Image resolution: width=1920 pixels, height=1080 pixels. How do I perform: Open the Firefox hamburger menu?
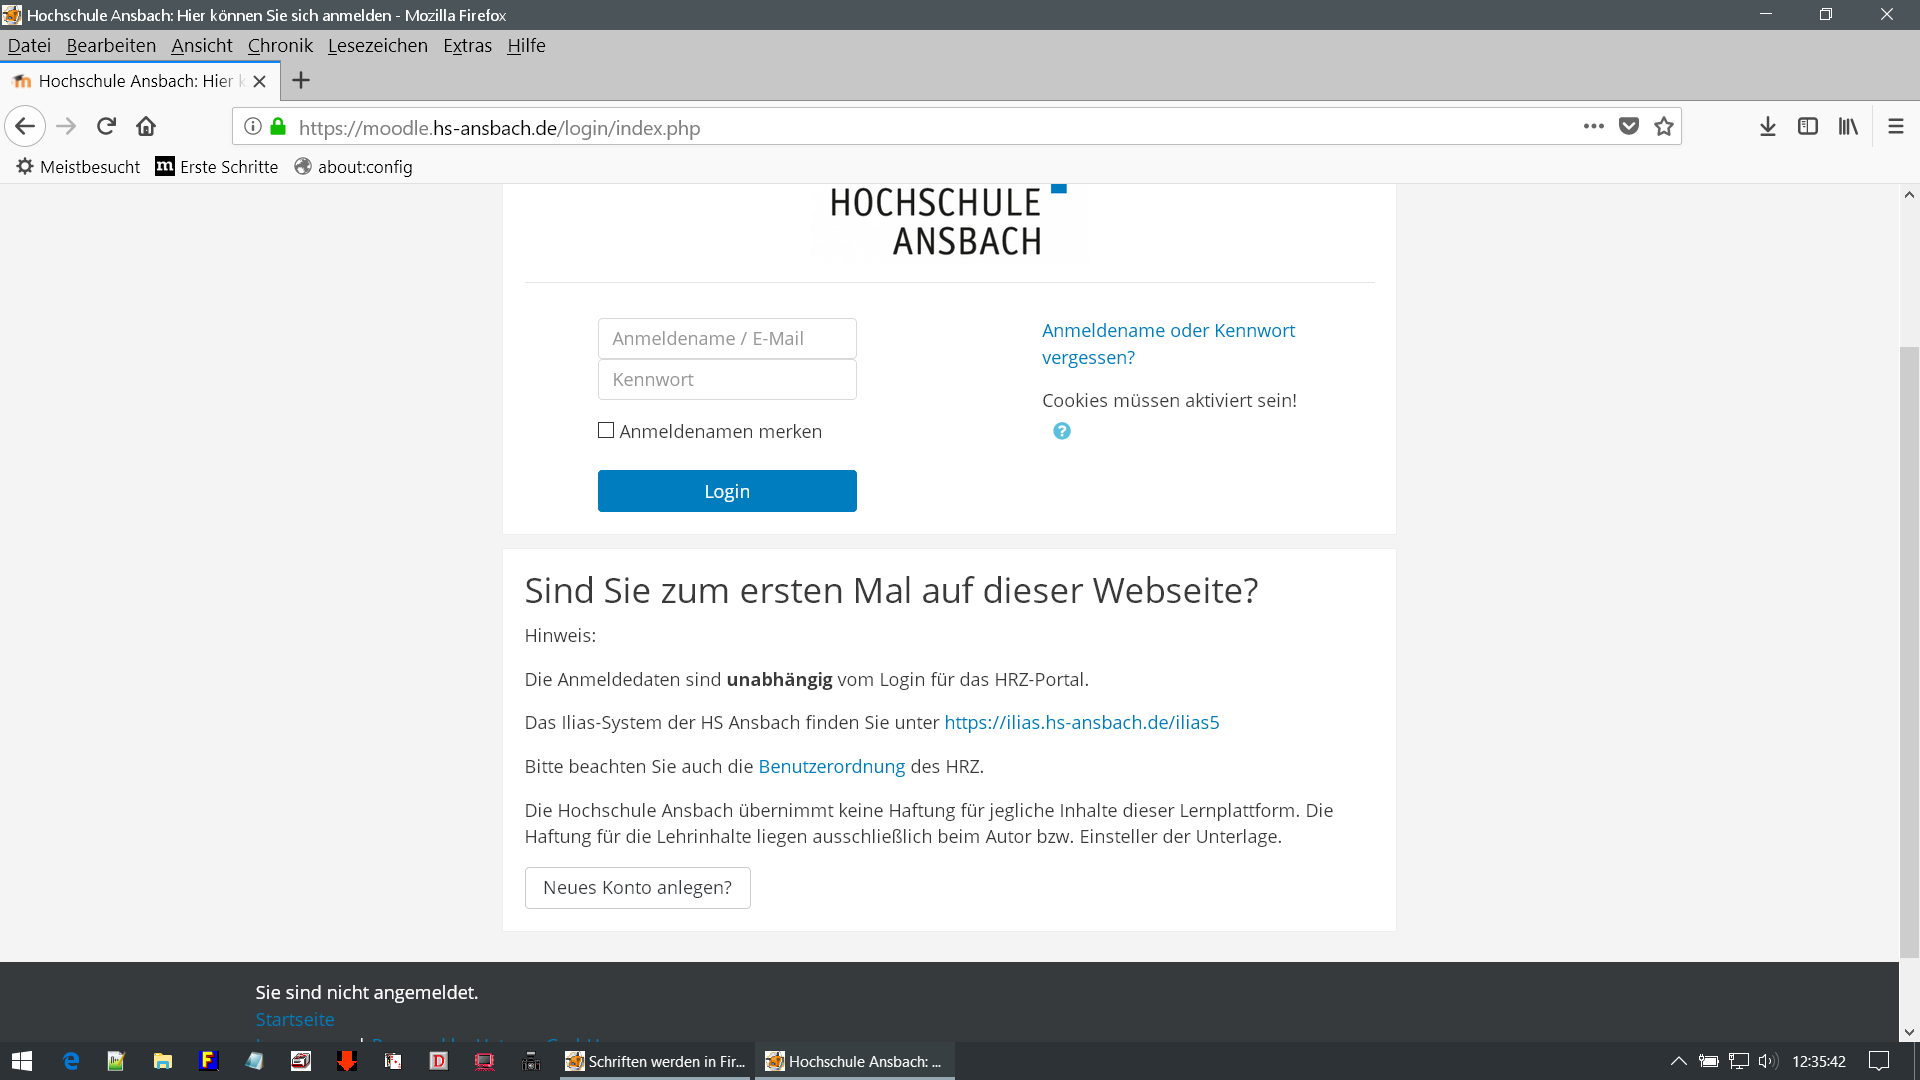tap(1895, 127)
